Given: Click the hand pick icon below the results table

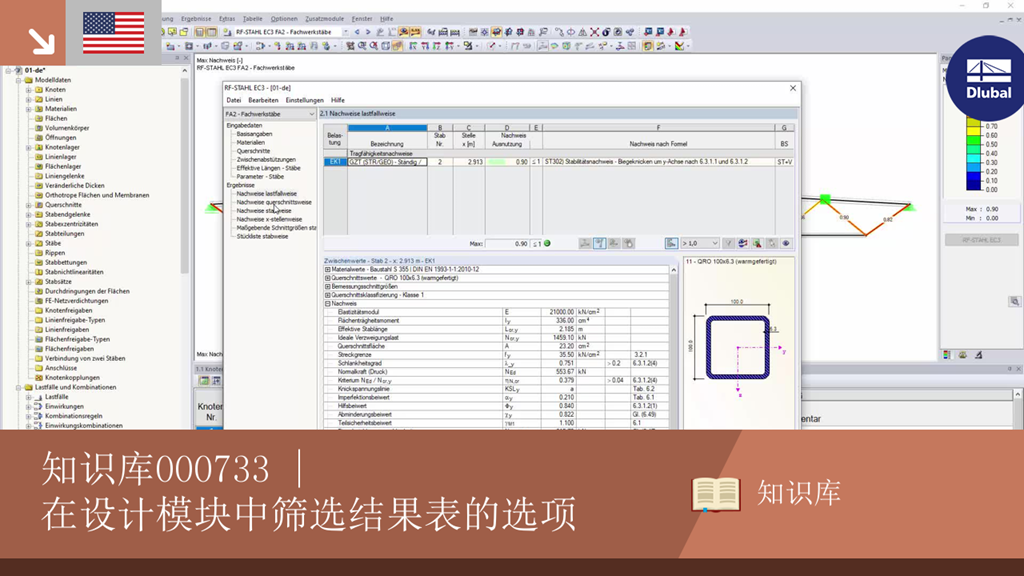Looking at the screenshot, I should pyautogui.click(x=628, y=244).
